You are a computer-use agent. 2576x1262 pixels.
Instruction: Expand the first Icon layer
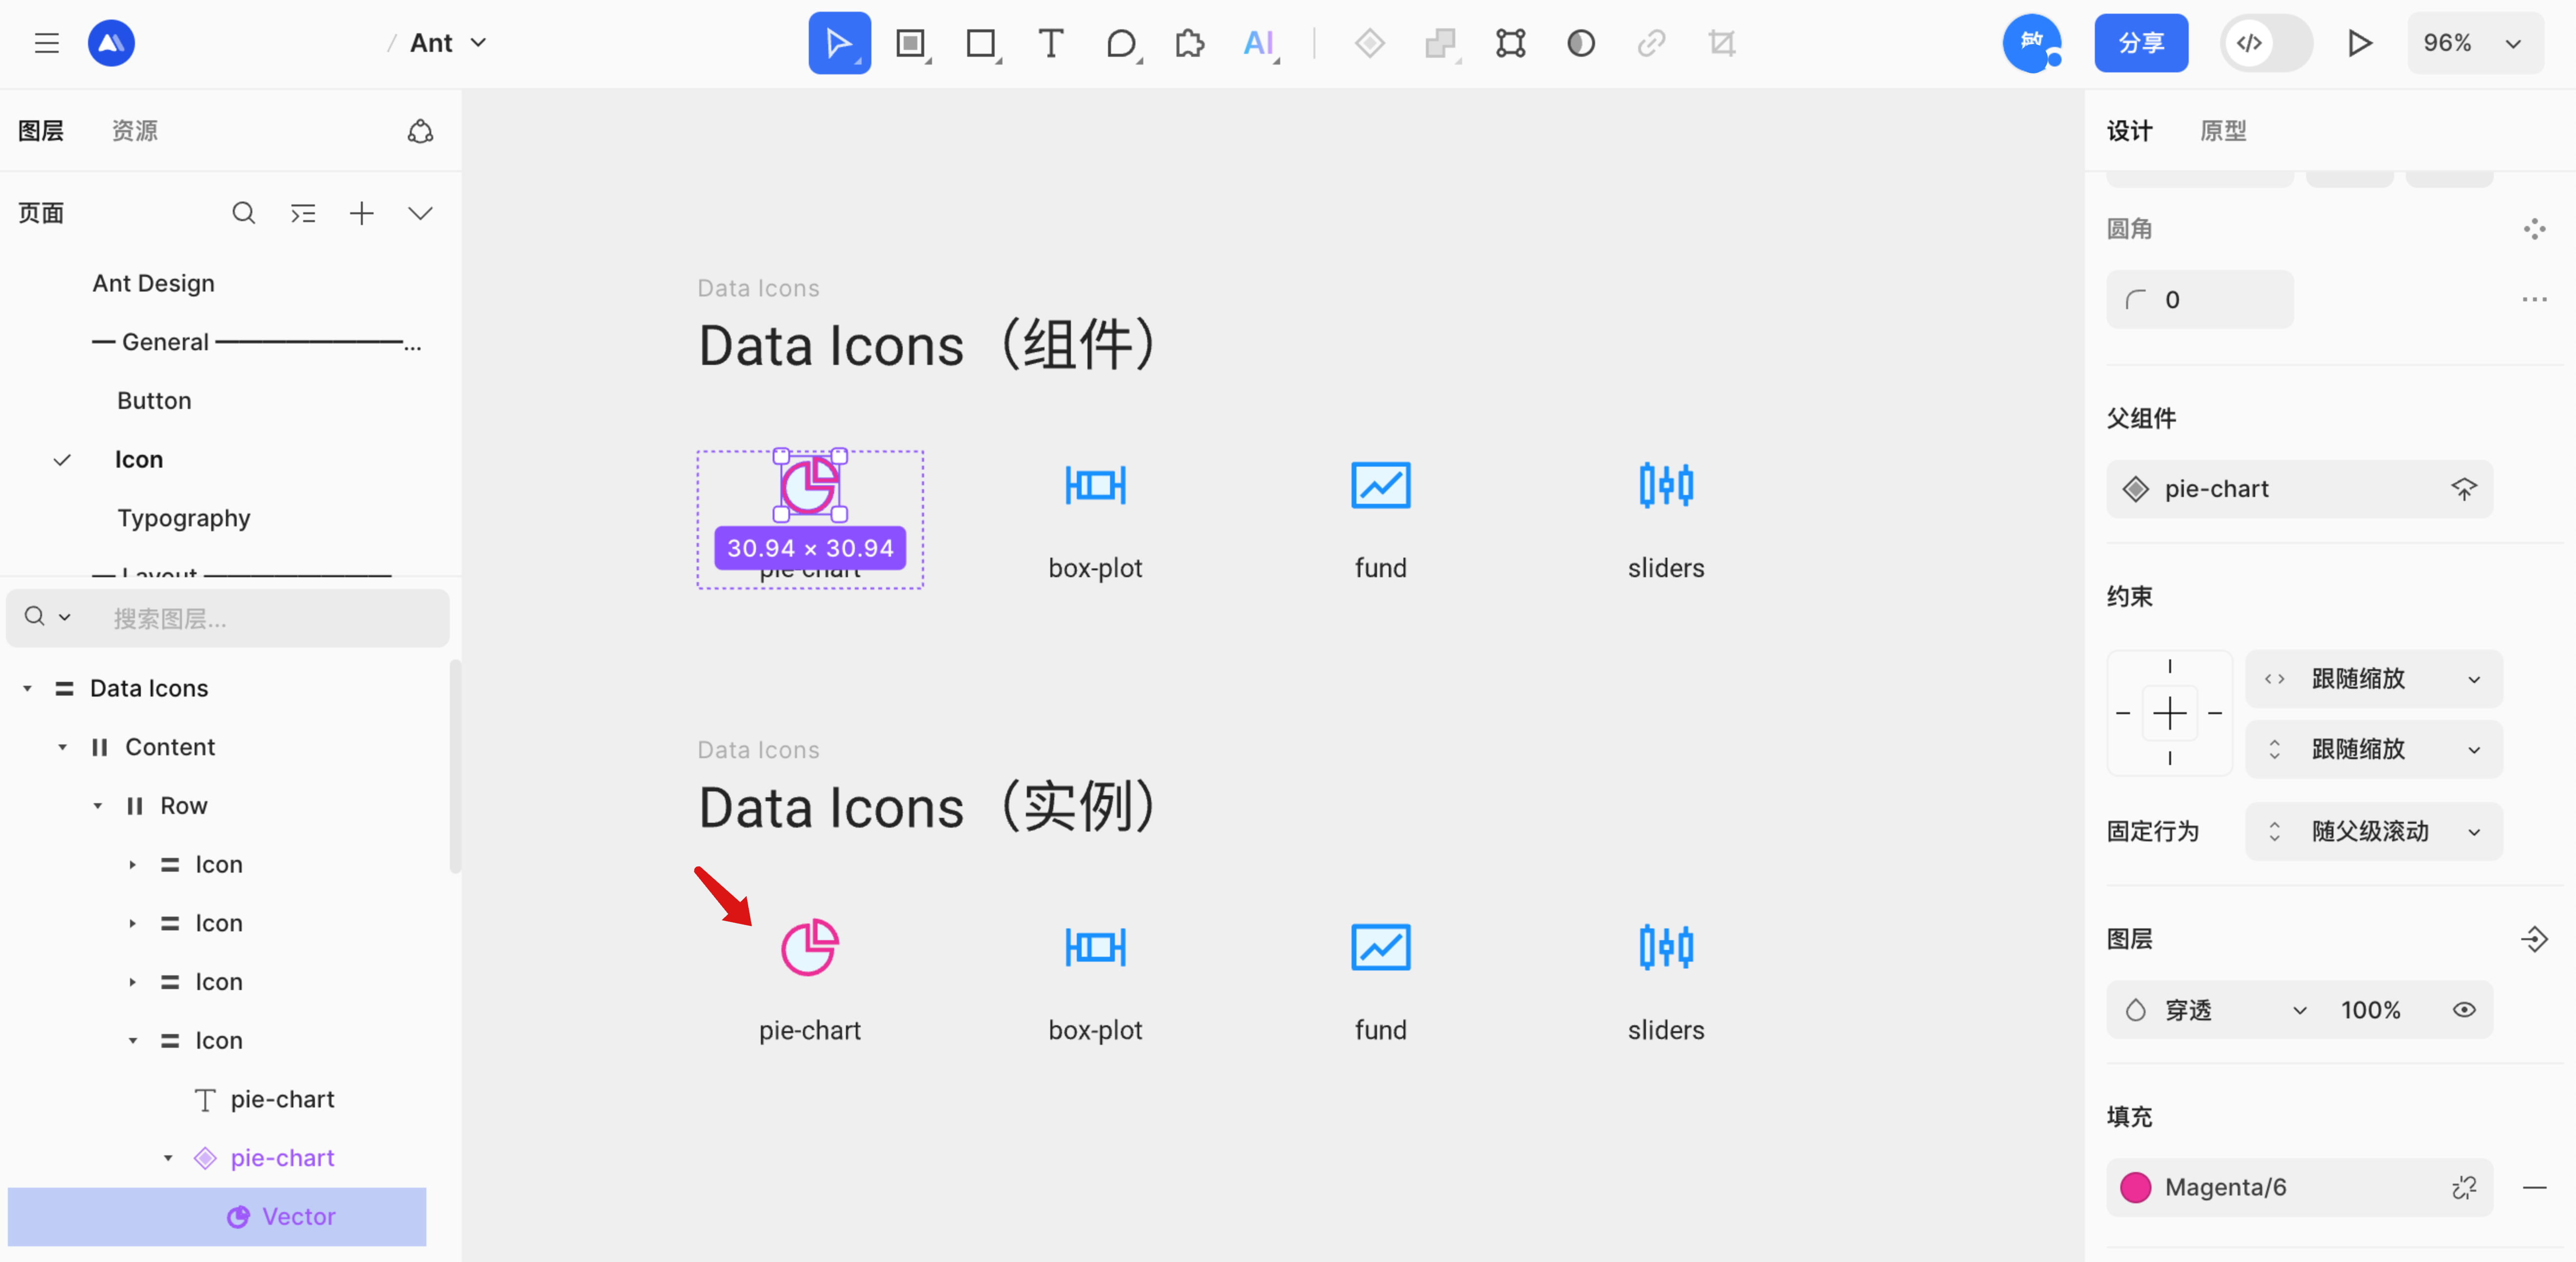coord(132,865)
